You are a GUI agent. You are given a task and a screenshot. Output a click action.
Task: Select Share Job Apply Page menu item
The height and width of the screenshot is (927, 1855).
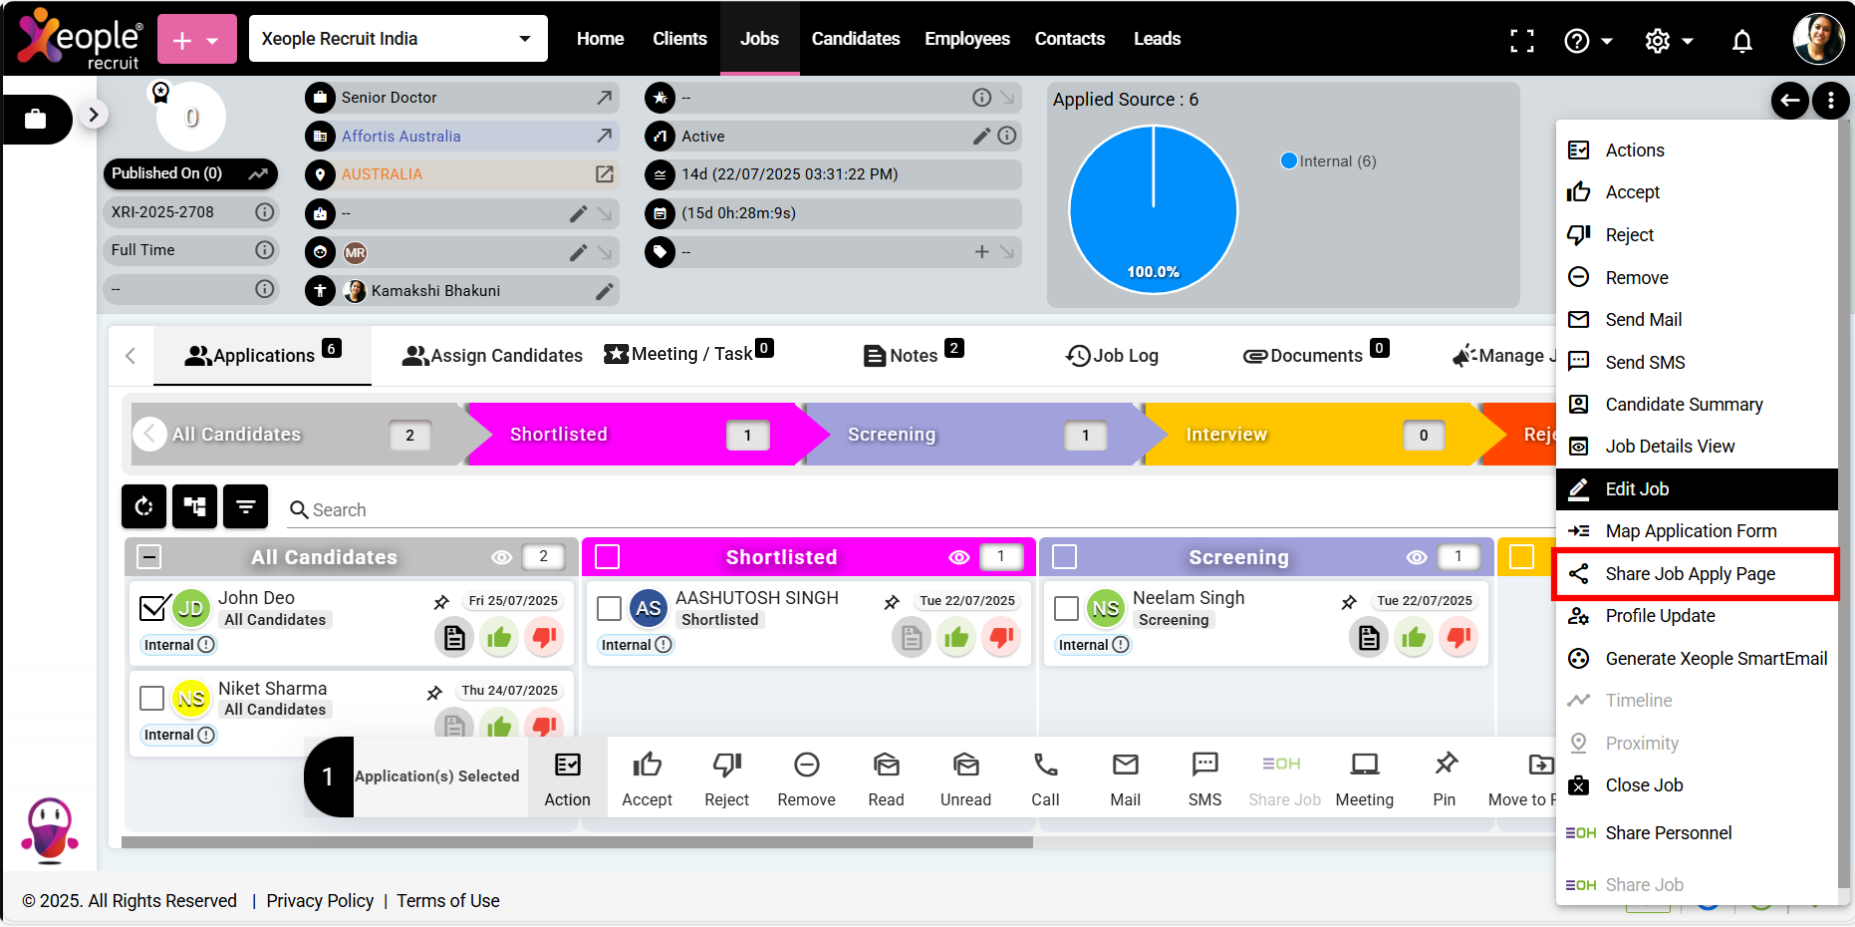[1695, 574]
